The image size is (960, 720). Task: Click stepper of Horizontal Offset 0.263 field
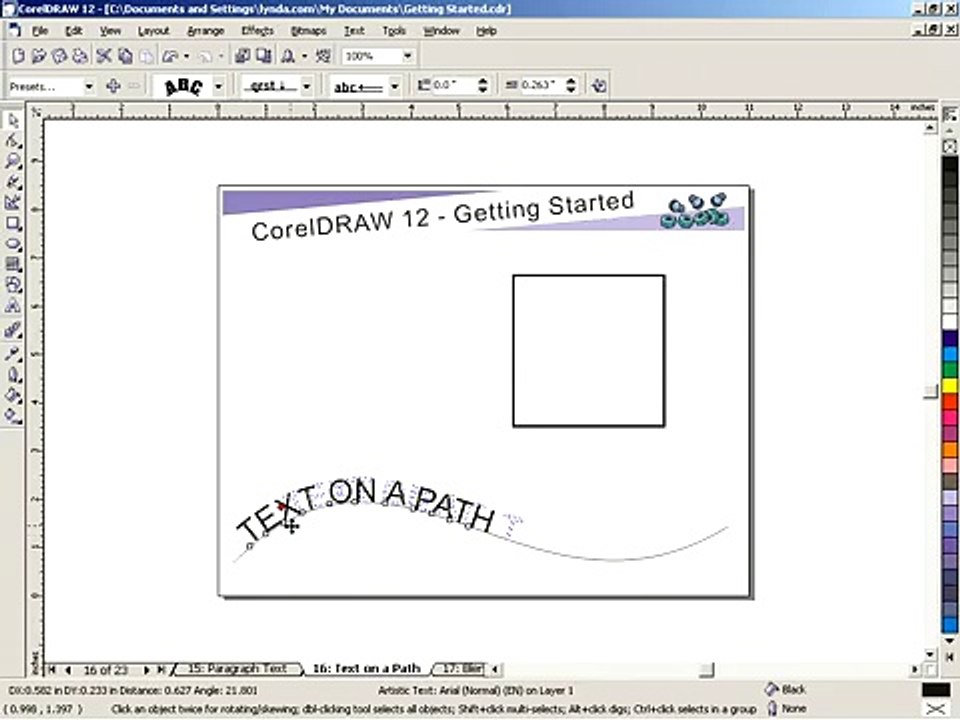coord(571,86)
